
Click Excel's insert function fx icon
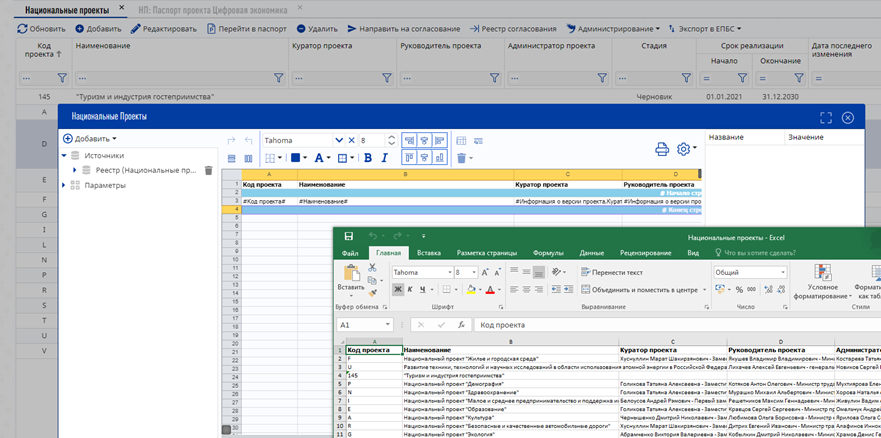(460, 325)
